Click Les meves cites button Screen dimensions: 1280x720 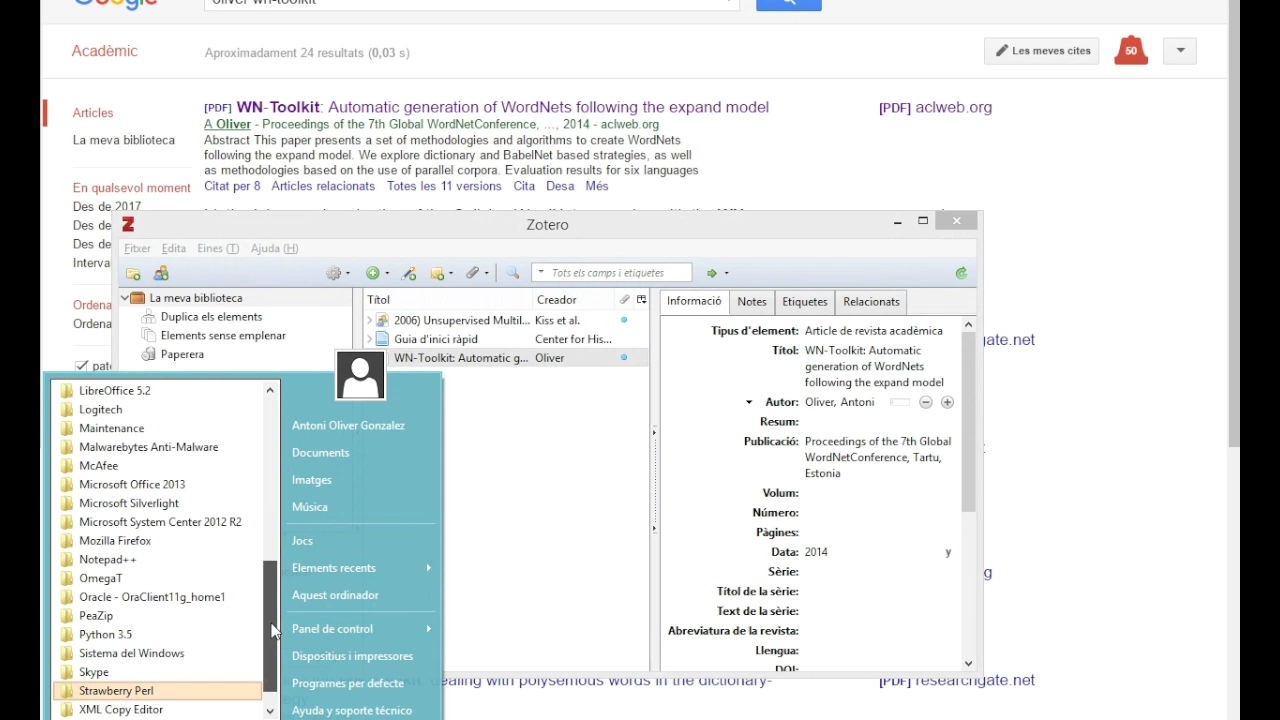pos(1042,51)
